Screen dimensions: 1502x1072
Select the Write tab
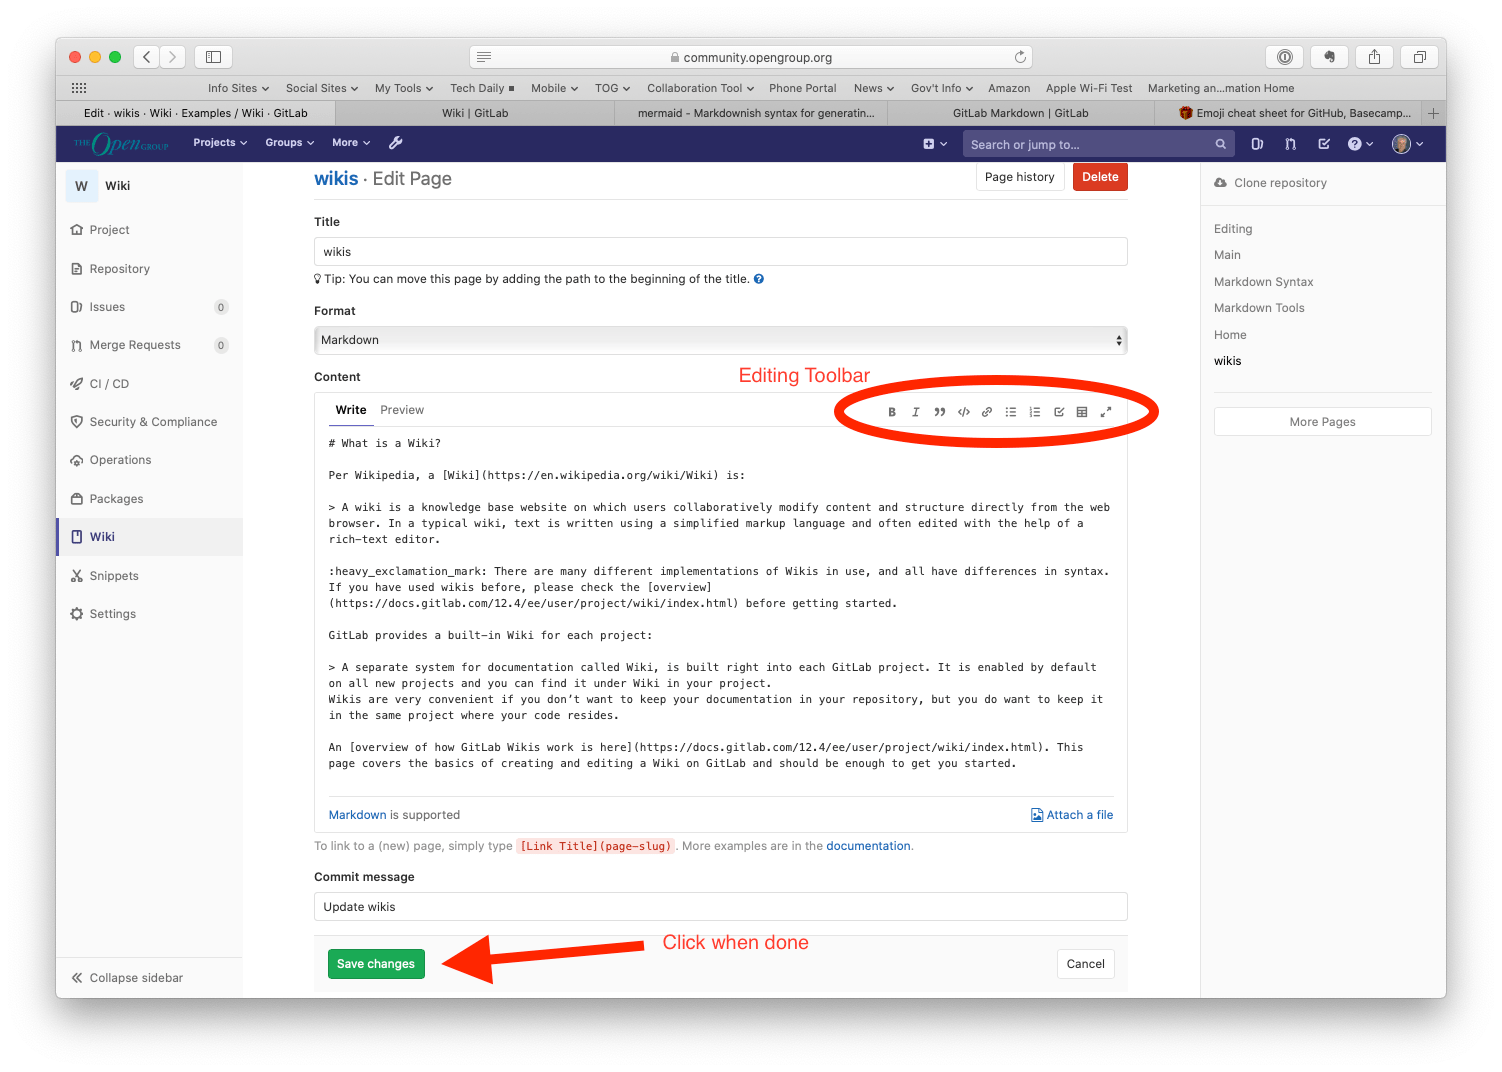click(x=351, y=410)
